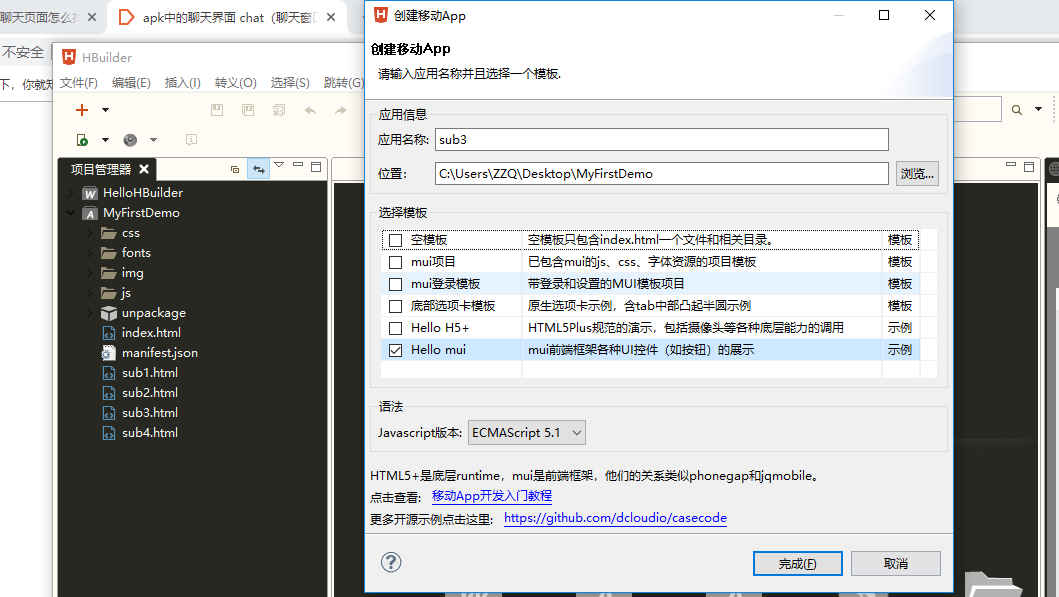Viewport: 1059px width, 597px height.
Task: Expand the unpackage folder
Action: [90, 313]
